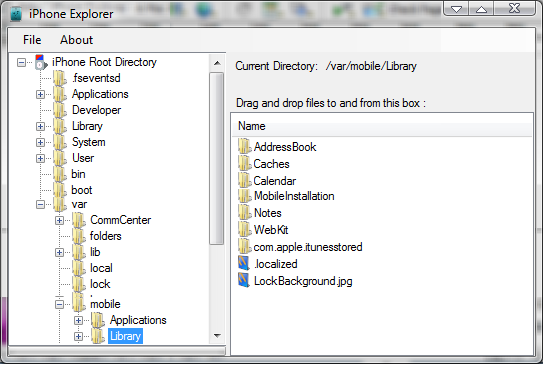The height and width of the screenshot is (366, 545).
Task: Click the var folder icon
Action: tap(60, 204)
